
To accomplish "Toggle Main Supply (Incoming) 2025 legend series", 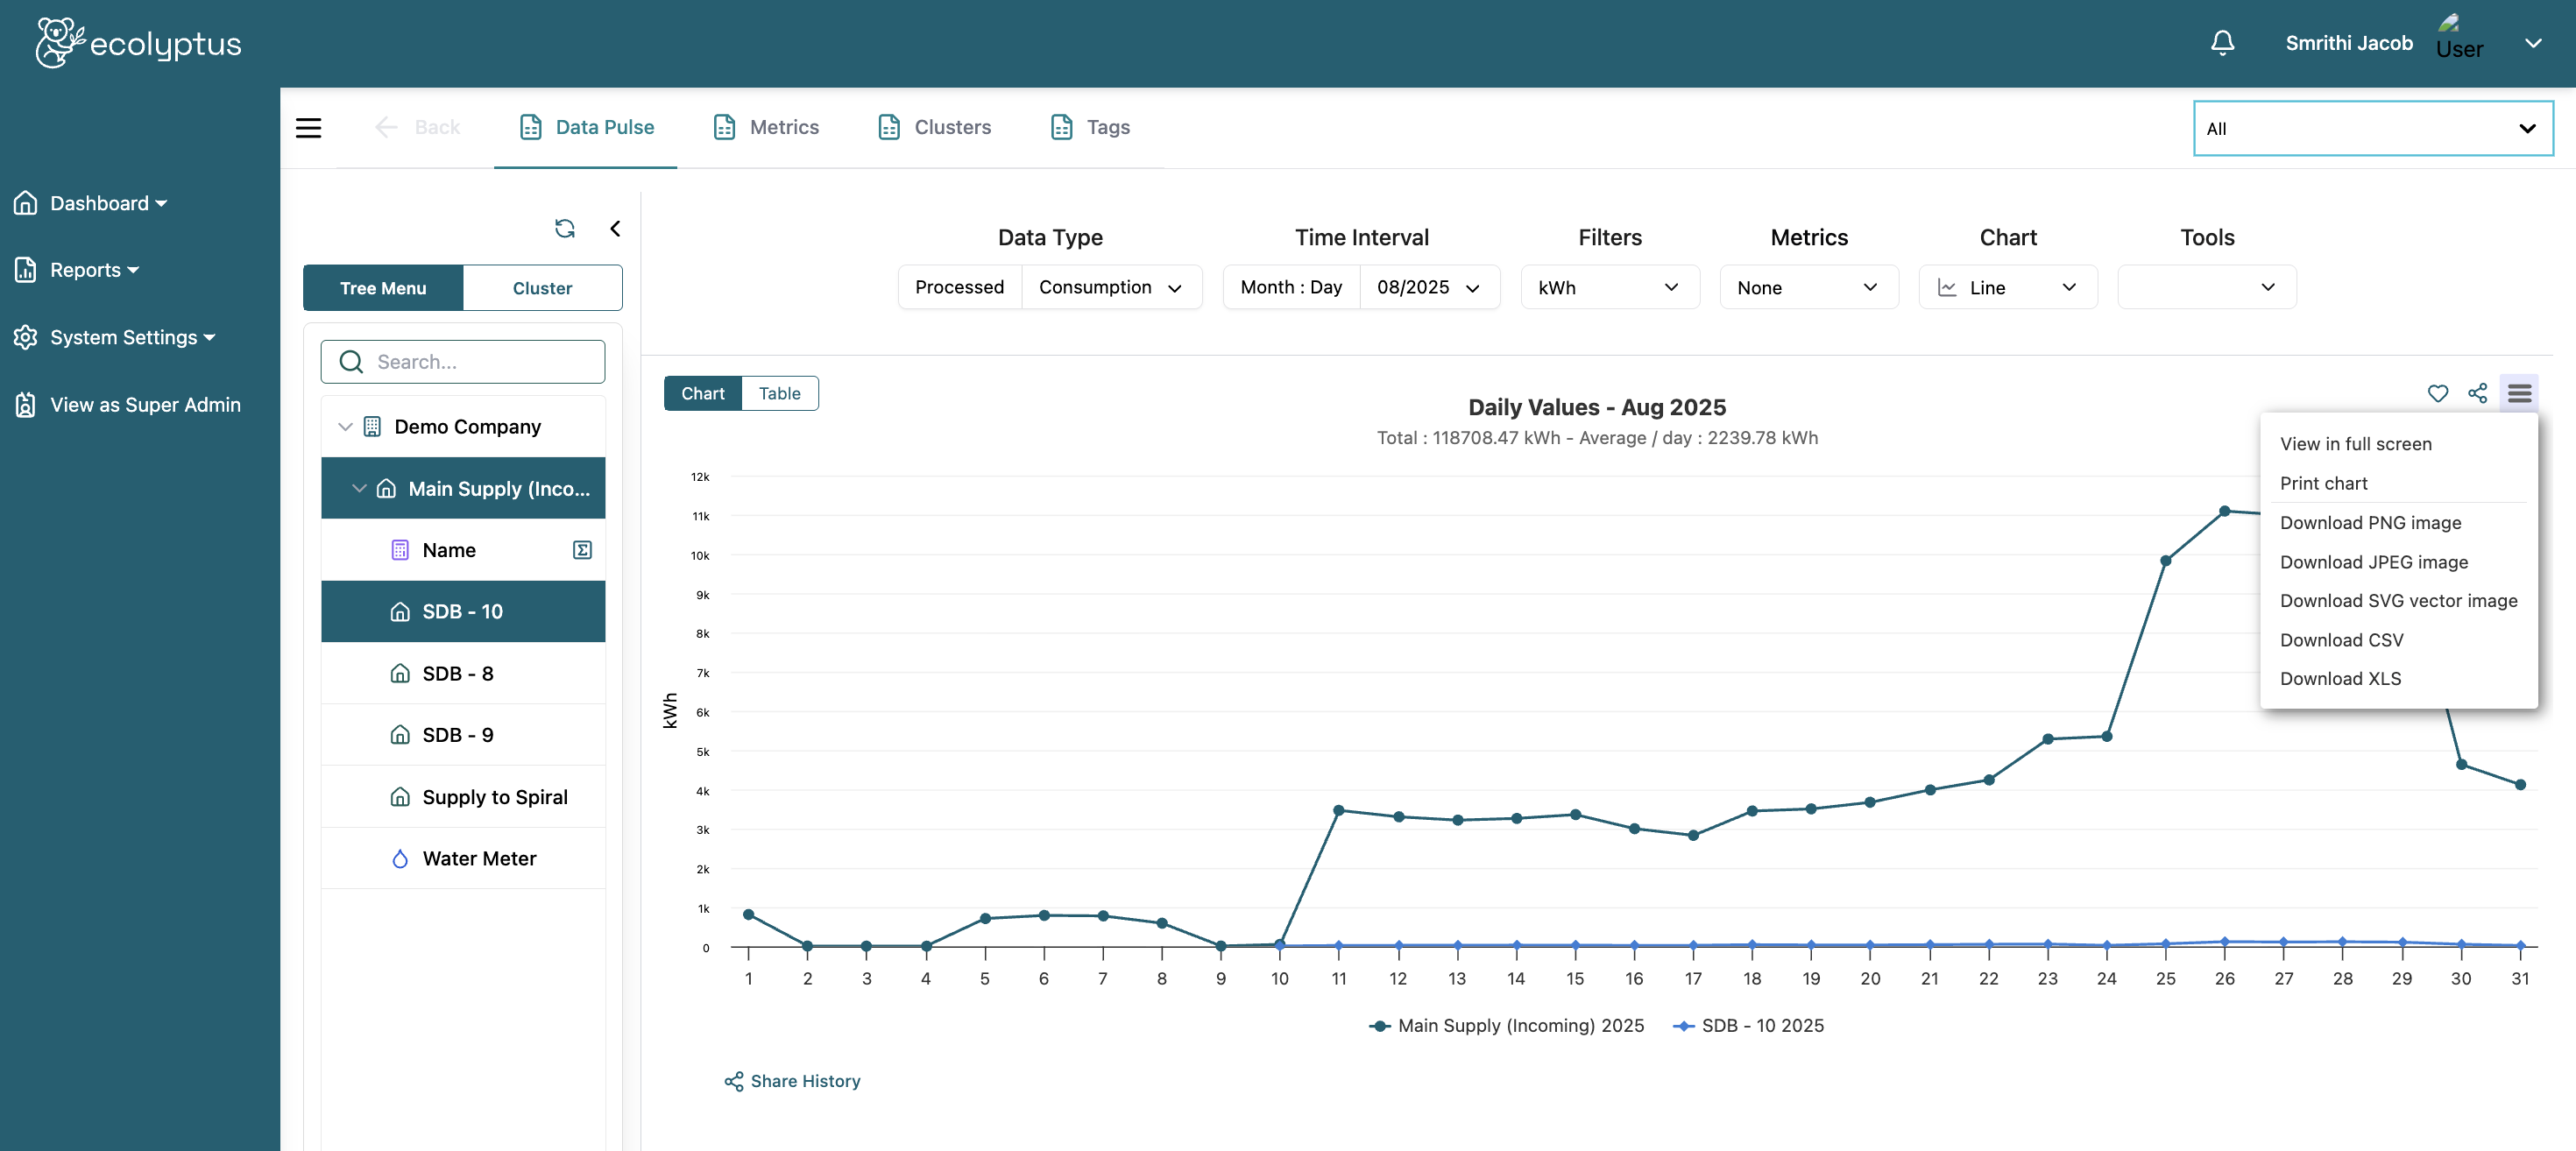I will pyautogui.click(x=1520, y=1025).
